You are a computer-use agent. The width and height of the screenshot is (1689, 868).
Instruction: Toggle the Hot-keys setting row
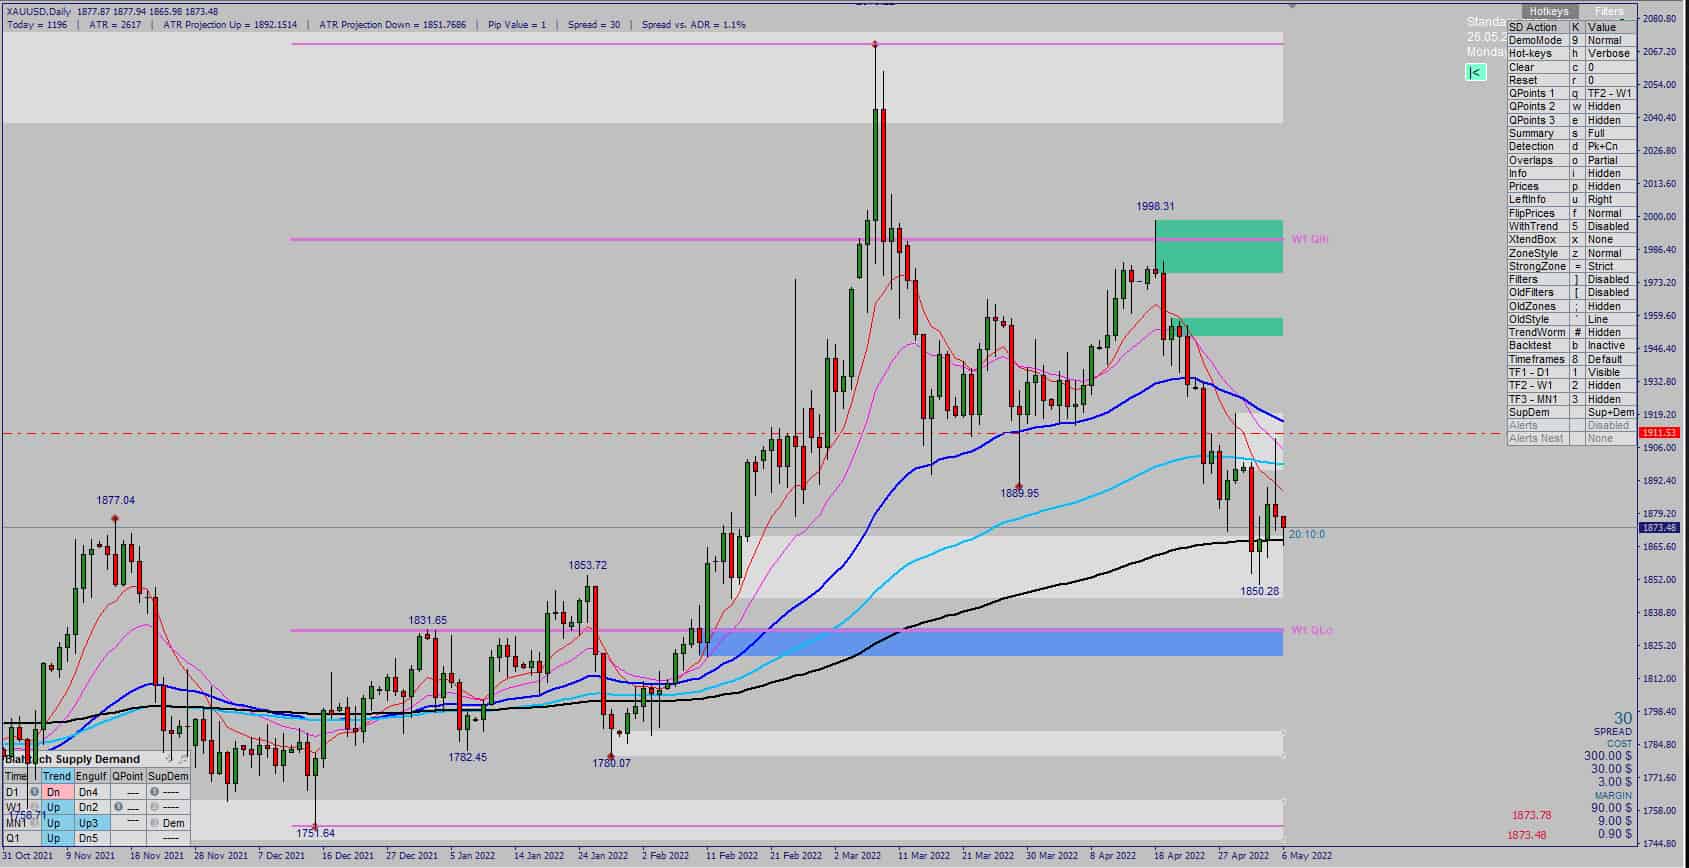point(1571,54)
